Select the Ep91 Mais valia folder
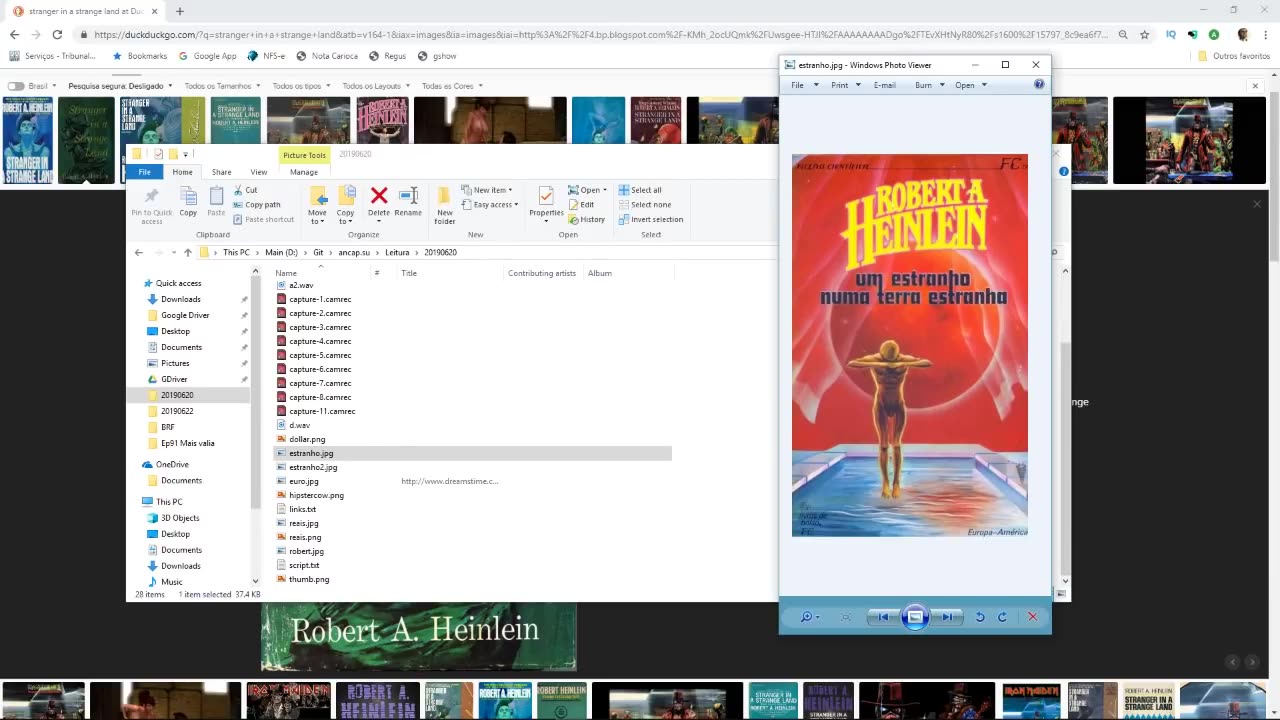This screenshot has width=1280, height=720. (187, 443)
